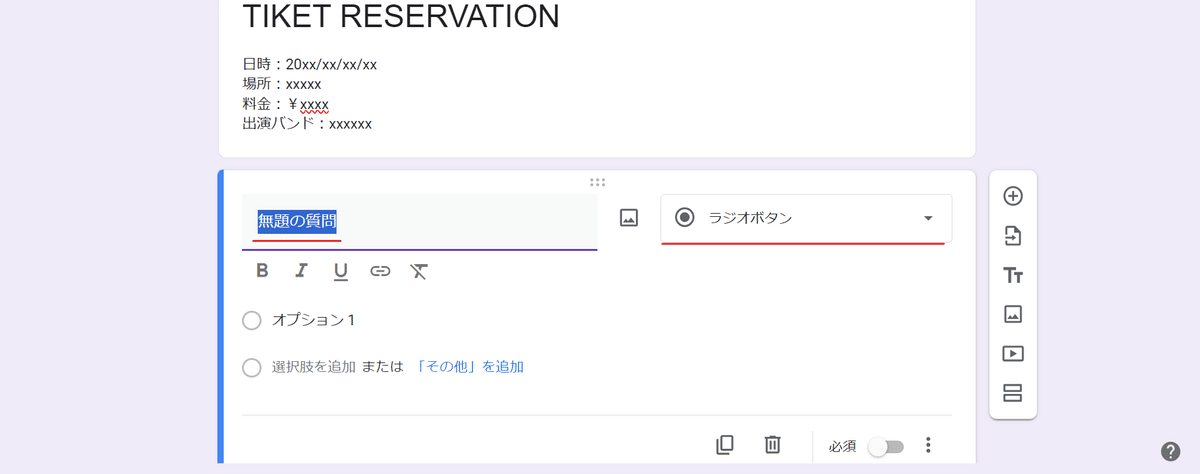The height and width of the screenshot is (474, 1200).
Task: Add a section from the sidebar
Action: [1013, 393]
